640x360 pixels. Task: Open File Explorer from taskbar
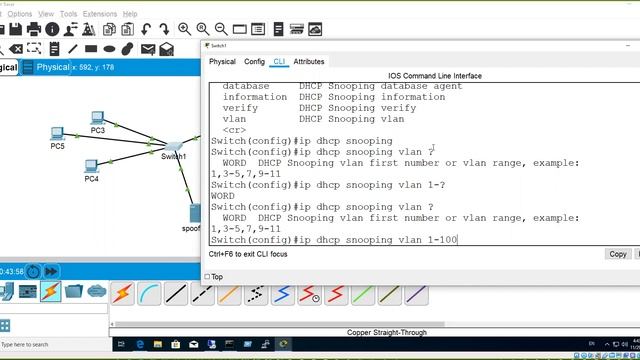pos(158,344)
